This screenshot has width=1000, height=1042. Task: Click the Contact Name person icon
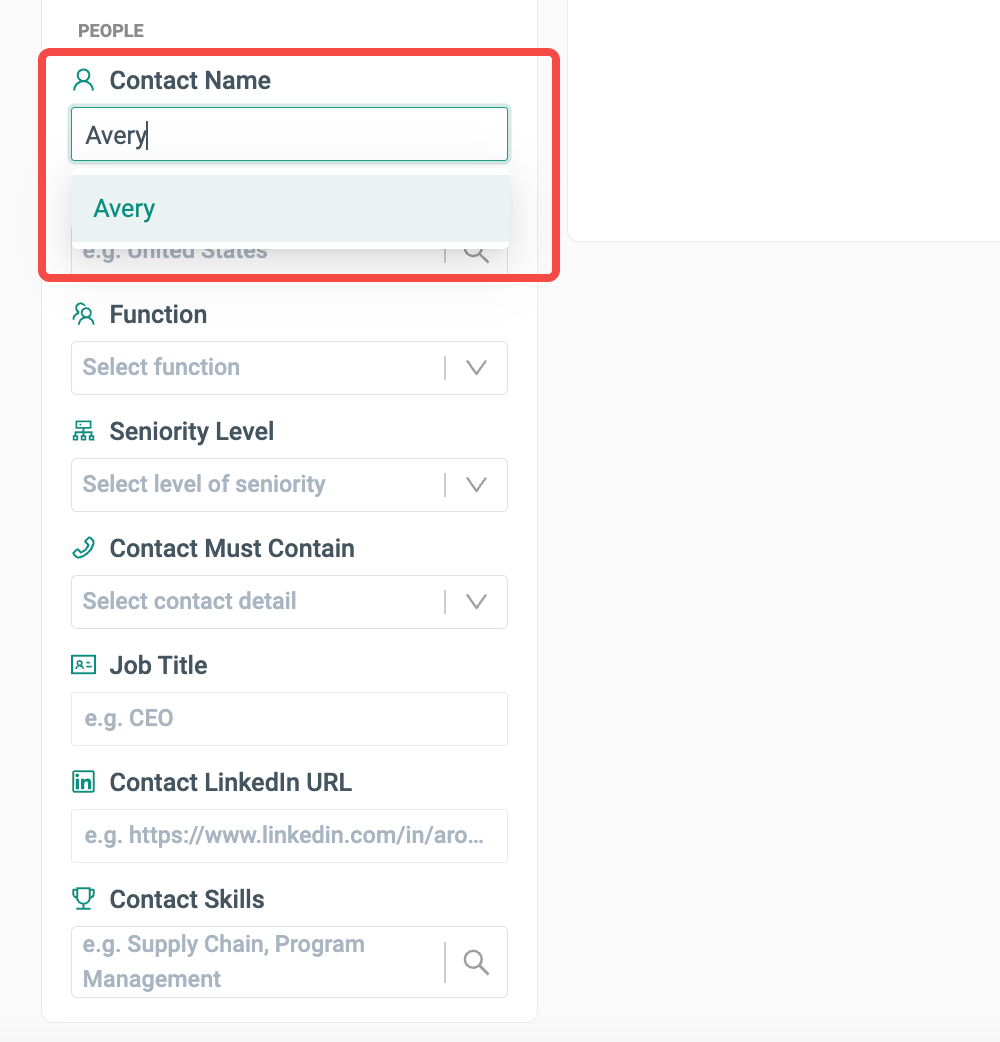point(84,80)
